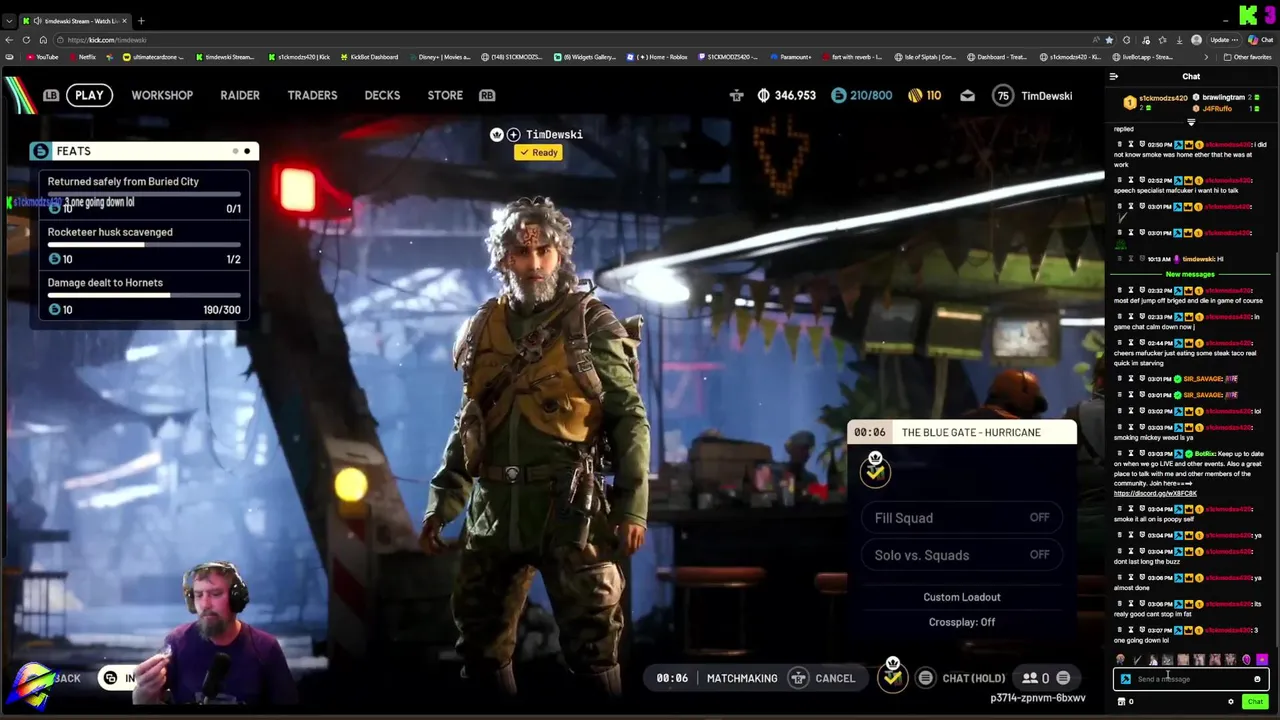
Task: Click the 210/800 stash capacity indicator
Action: (861, 96)
